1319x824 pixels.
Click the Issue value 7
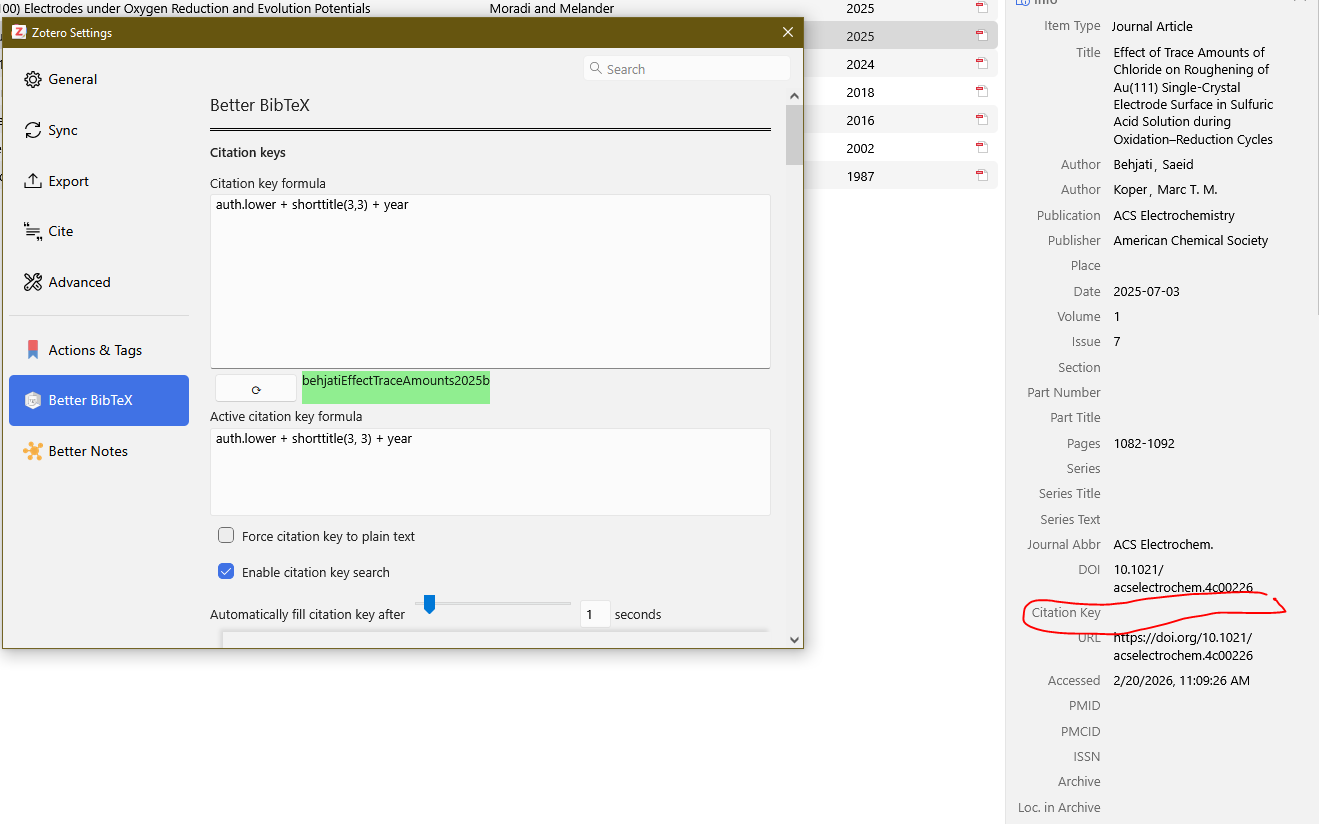point(1117,341)
